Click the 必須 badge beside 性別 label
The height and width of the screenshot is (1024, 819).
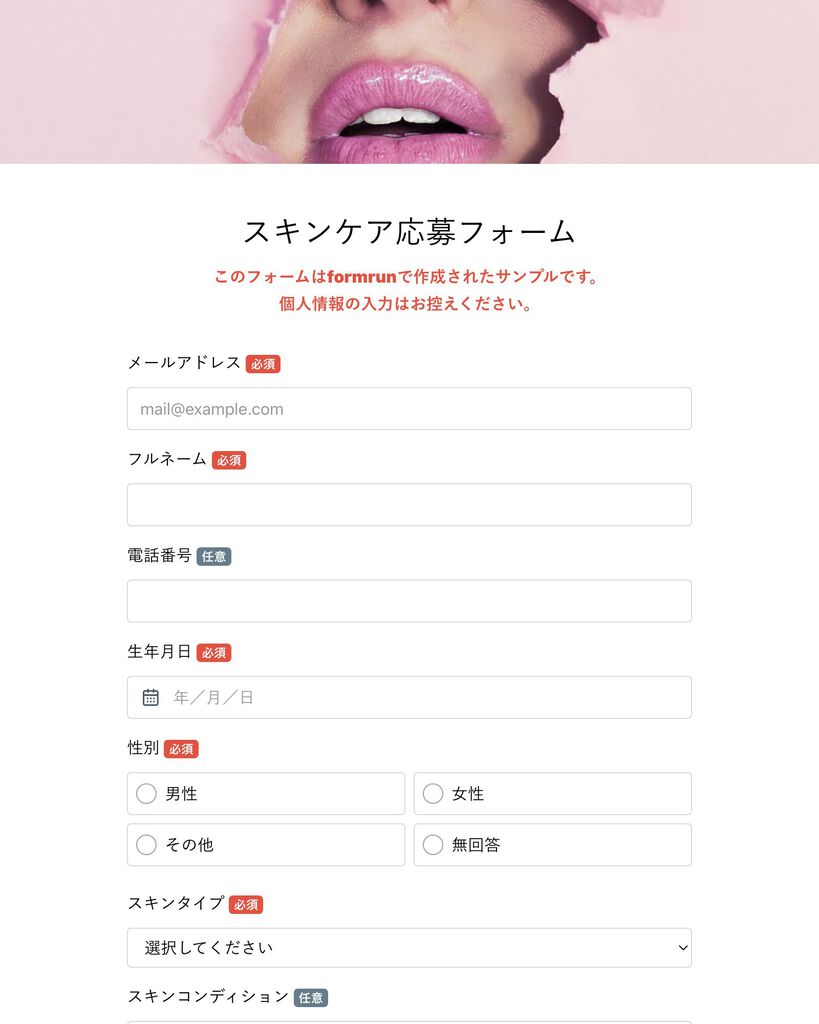[181, 749]
